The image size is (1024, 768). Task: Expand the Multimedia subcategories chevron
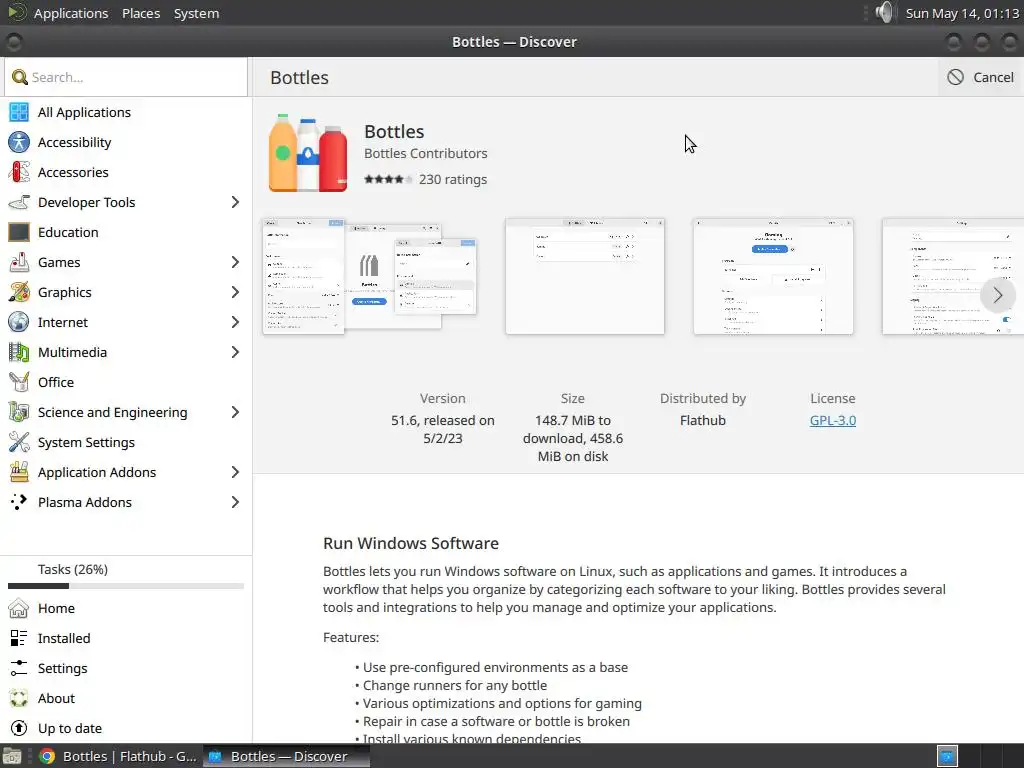pyautogui.click(x=235, y=353)
